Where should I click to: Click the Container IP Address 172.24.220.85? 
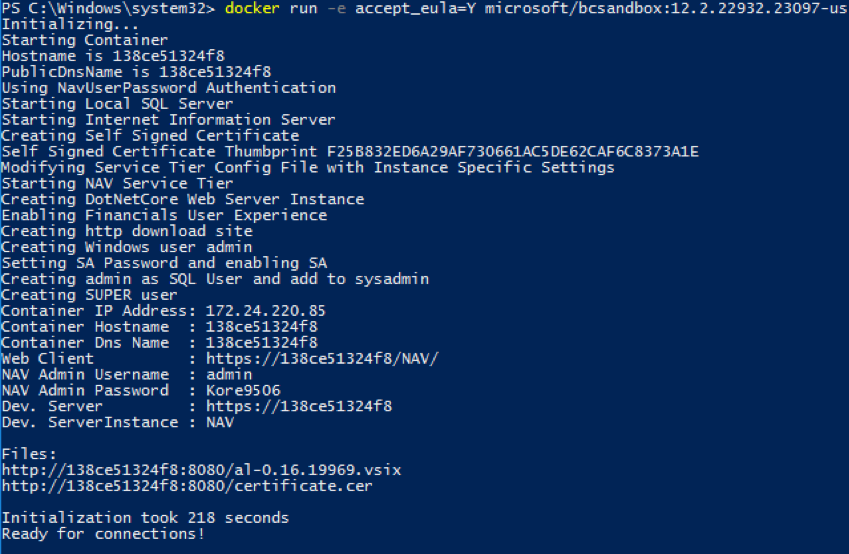click(265, 311)
